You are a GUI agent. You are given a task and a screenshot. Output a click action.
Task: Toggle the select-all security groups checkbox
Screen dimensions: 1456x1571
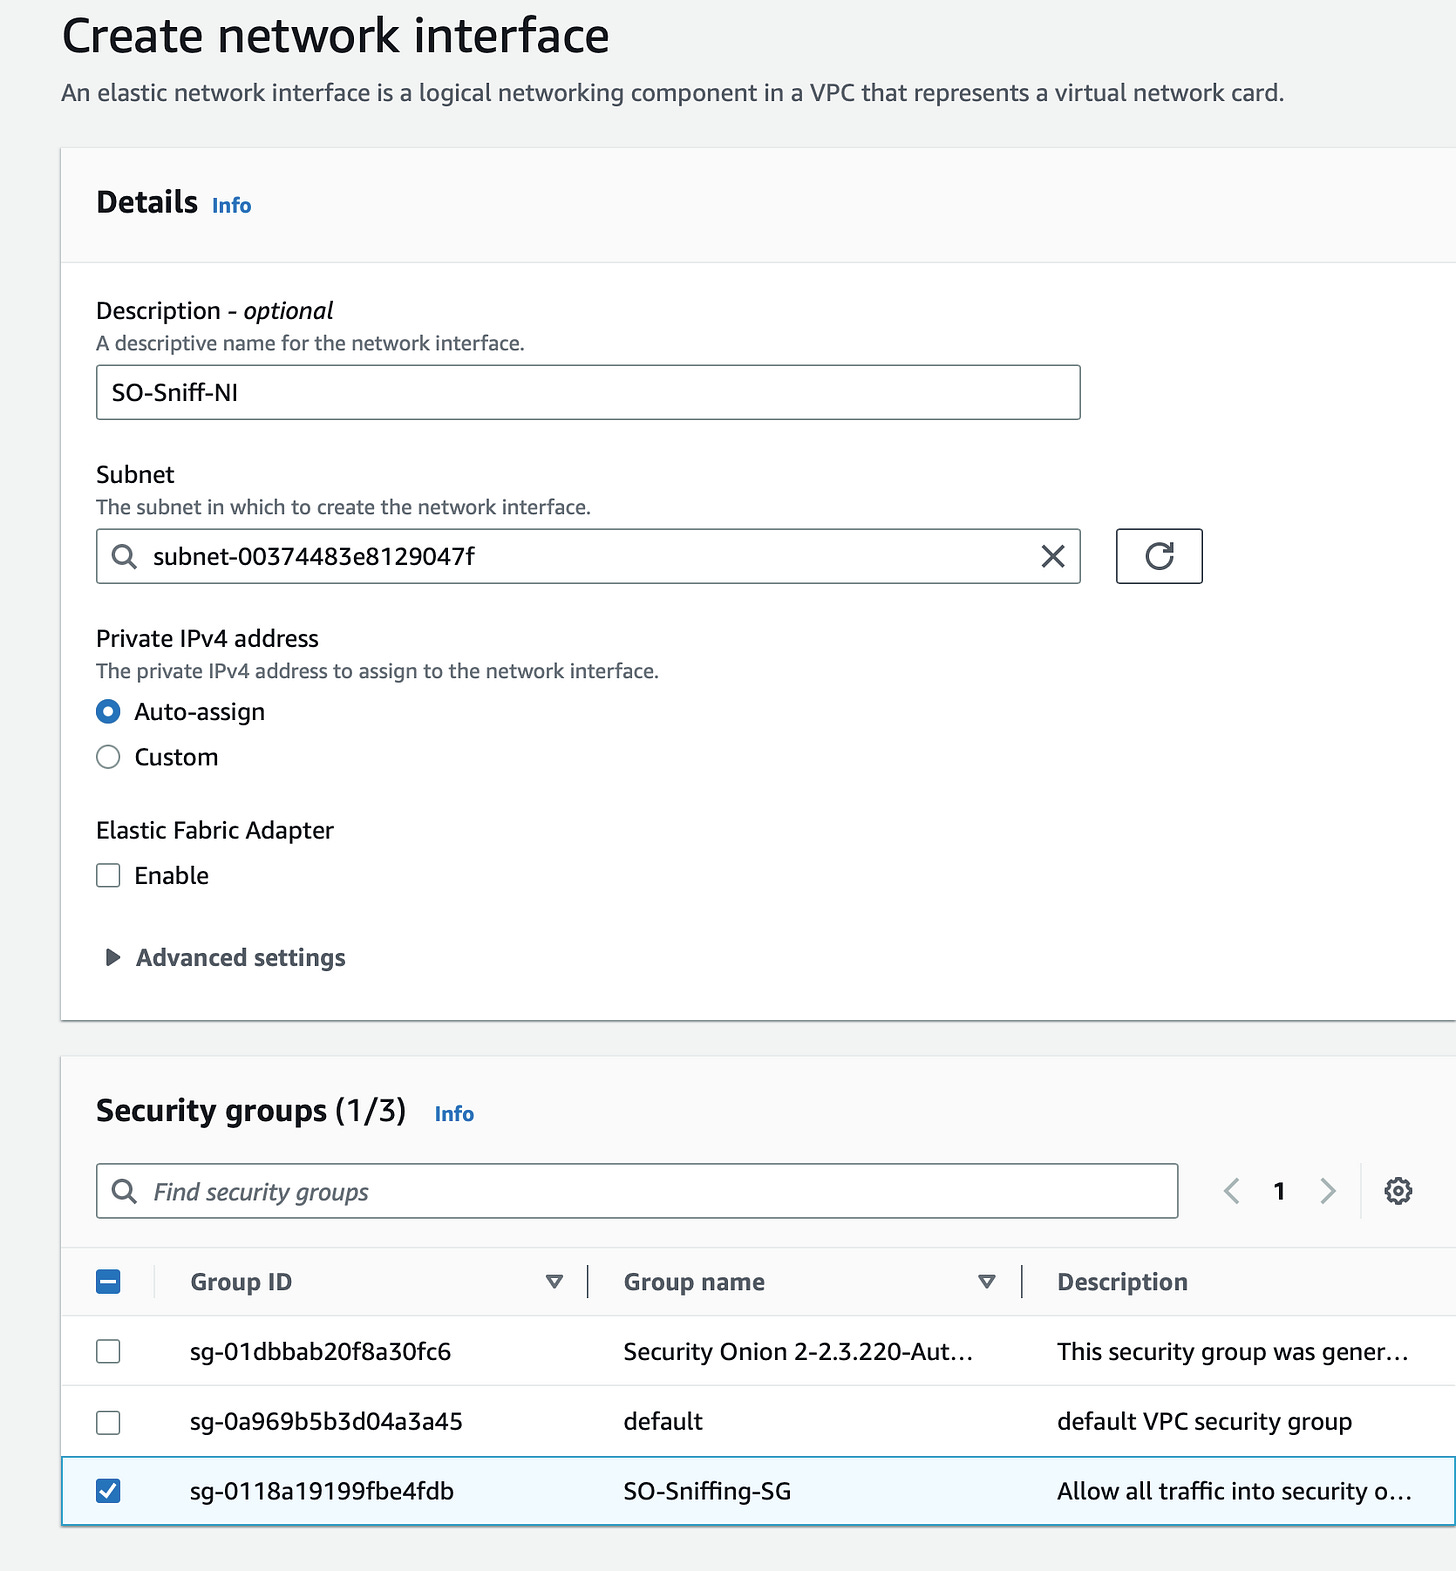pos(108,1282)
